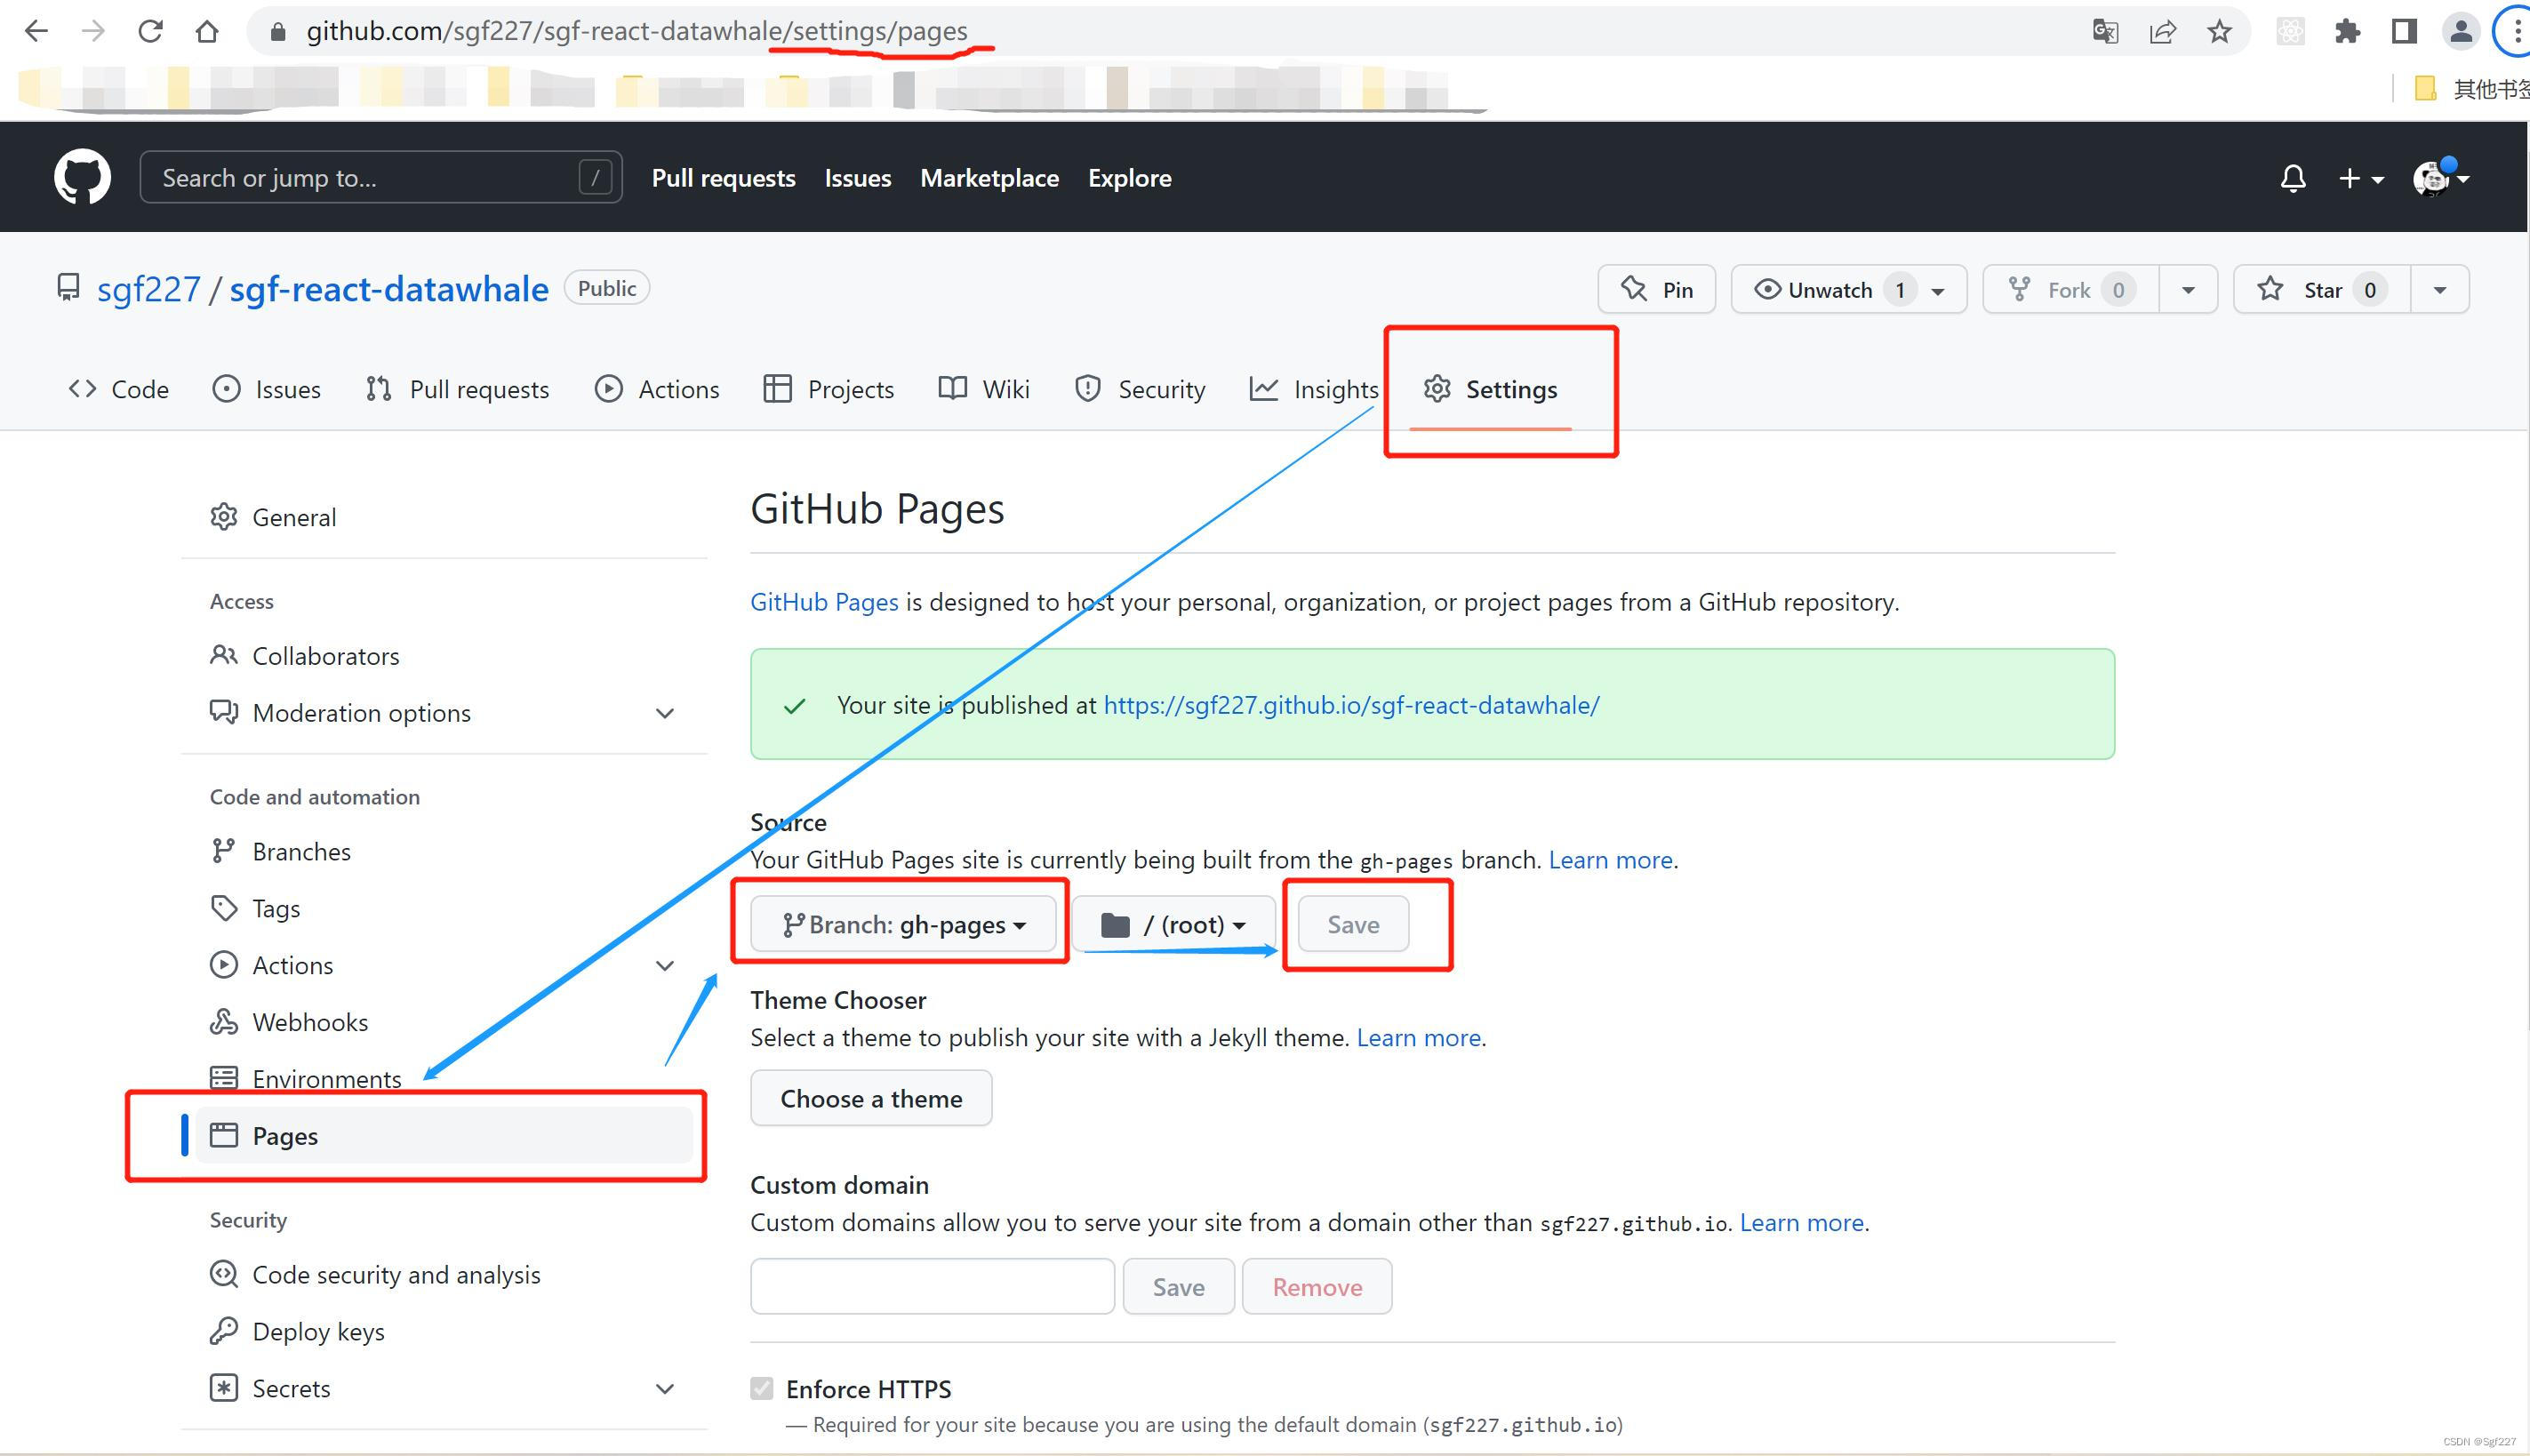The width and height of the screenshot is (2530, 1456).
Task: Open the published site URL link
Action: pyautogui.click(x=1351, y=705)
